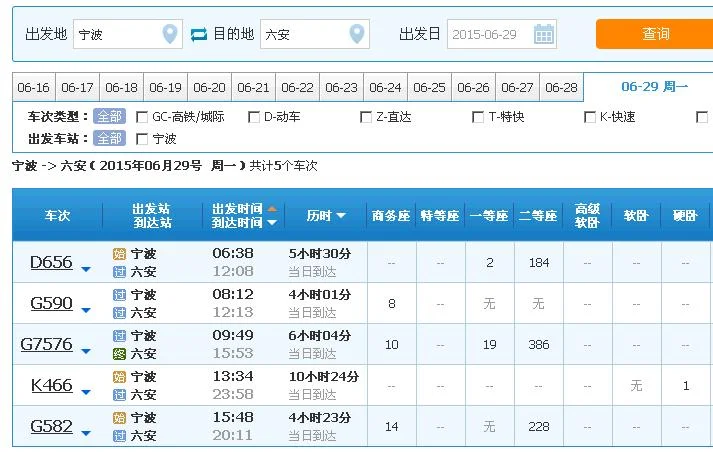Image resolution: width=713 pixels, height=452 pixels.
Task: Select the 06-22 date tab
Action: pos(297,87)
